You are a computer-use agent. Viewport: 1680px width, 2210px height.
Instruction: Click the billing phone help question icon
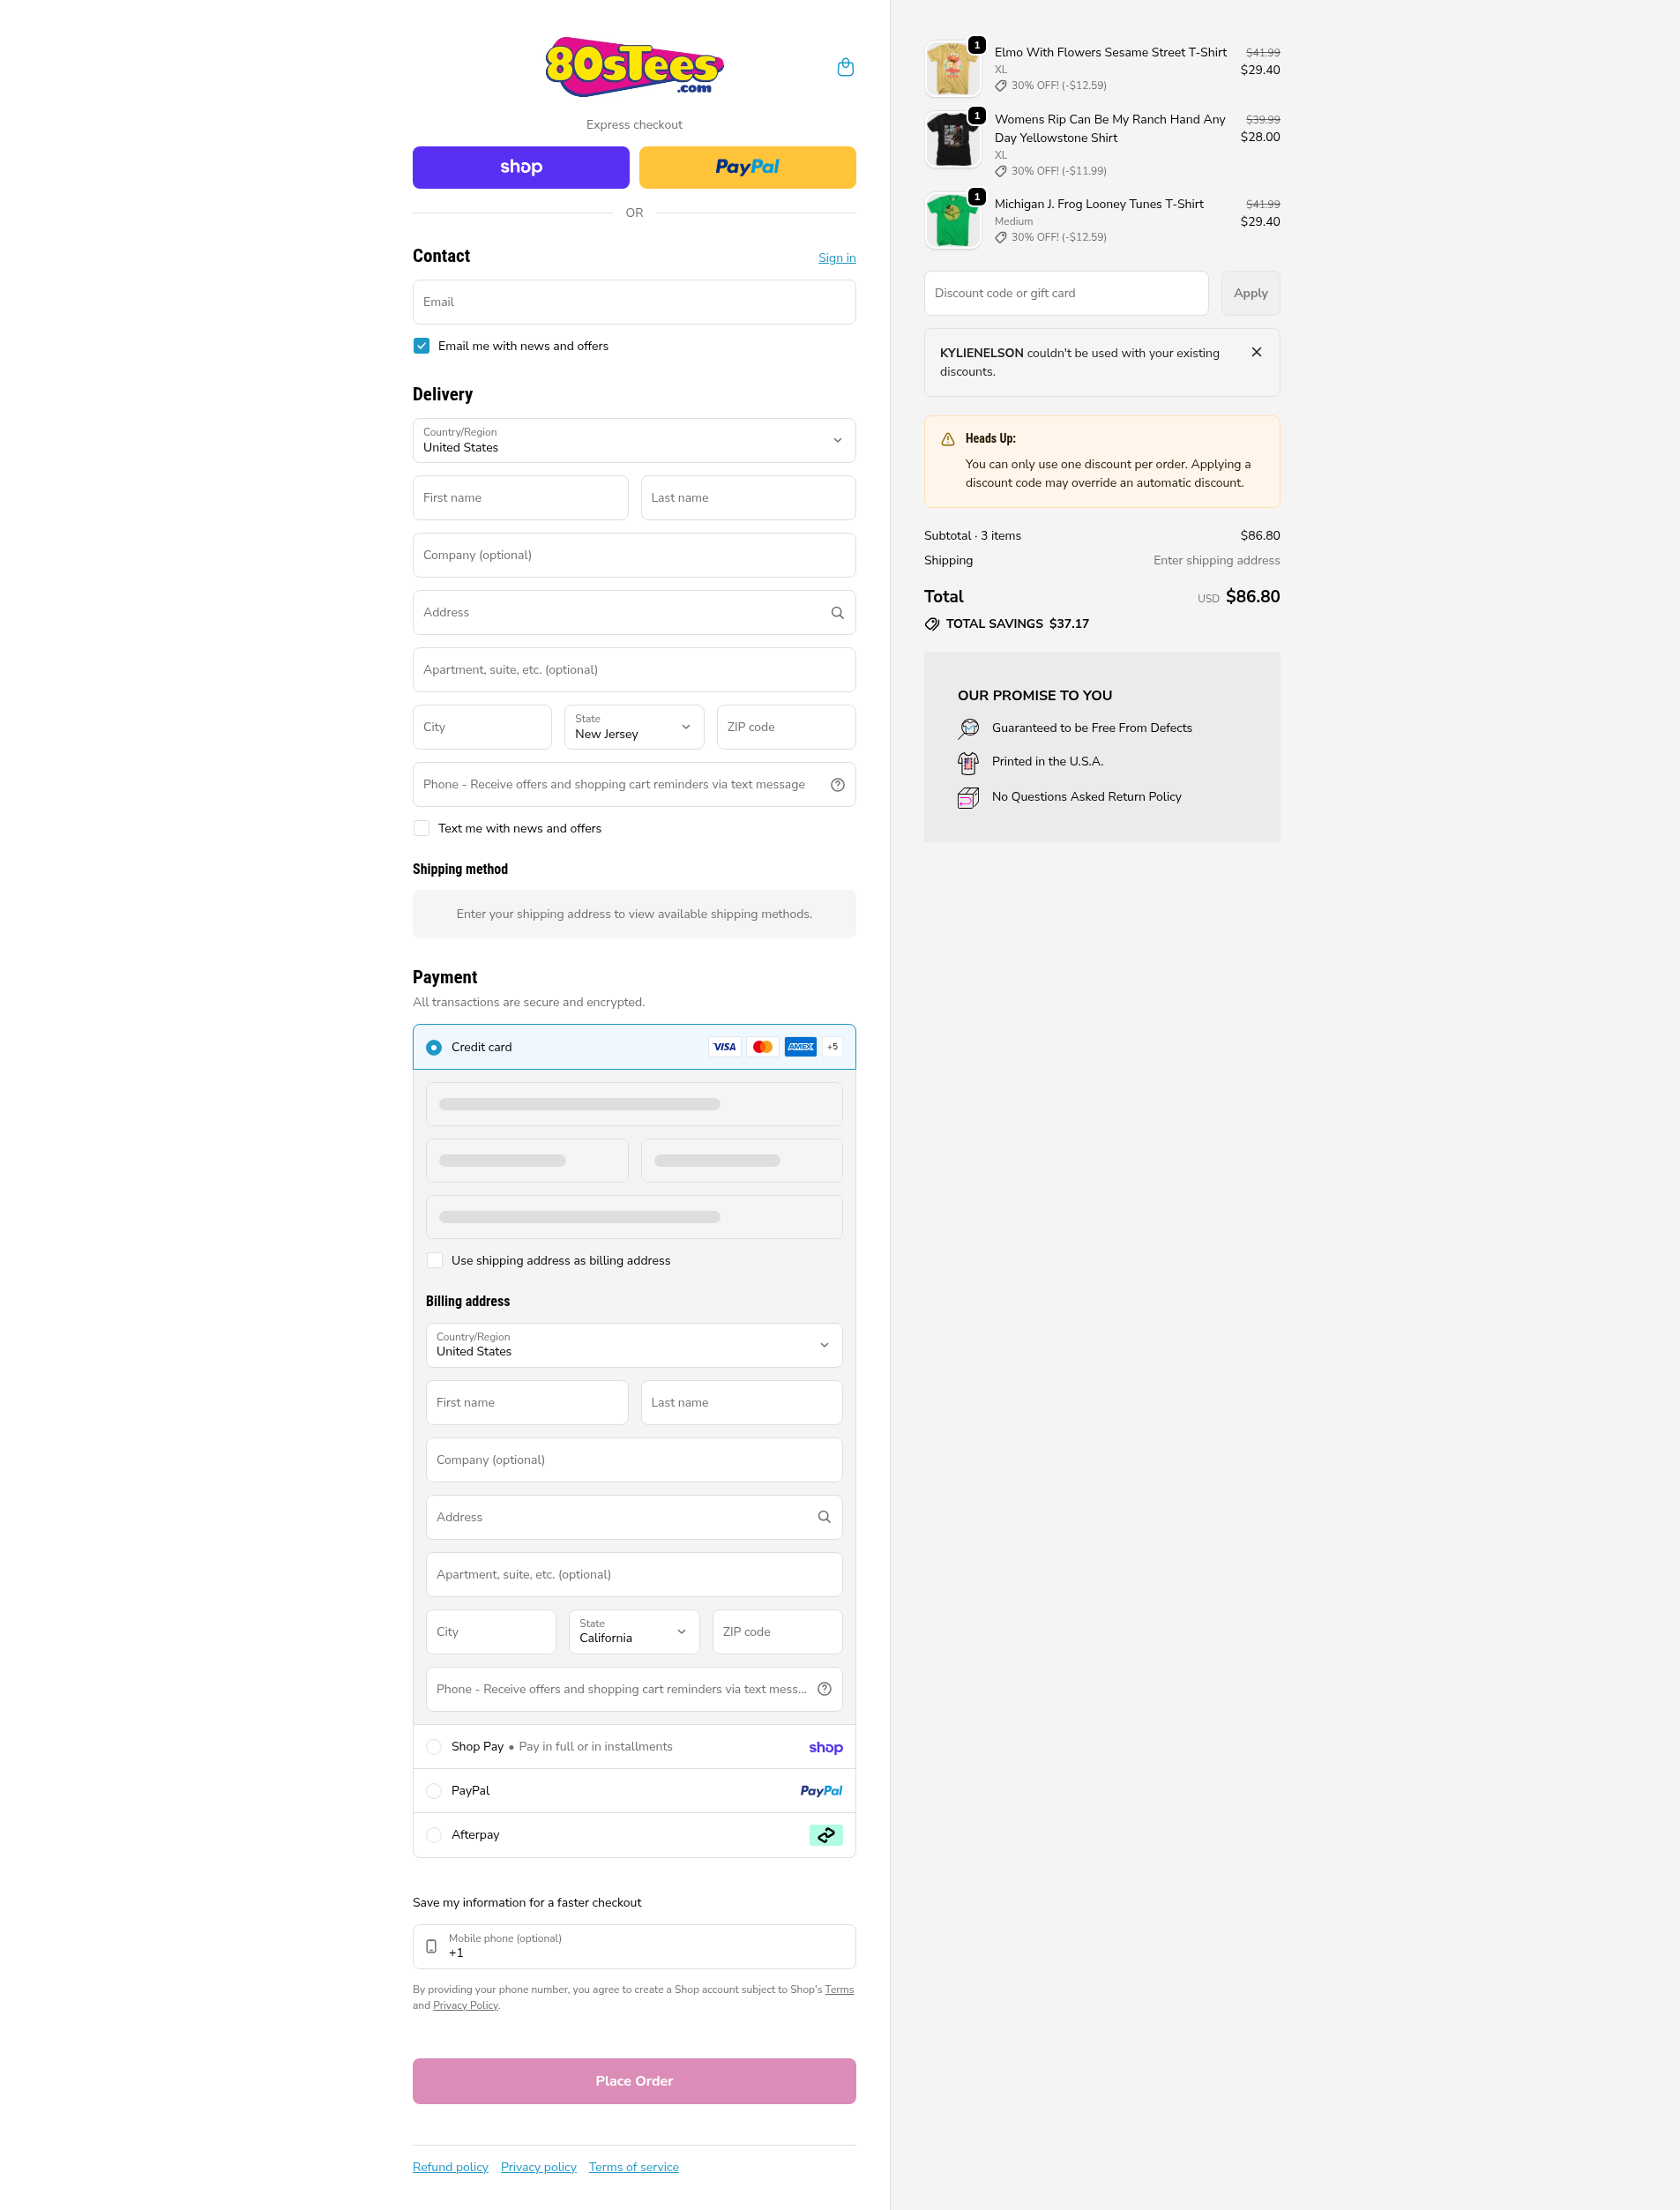point(824,1689)
